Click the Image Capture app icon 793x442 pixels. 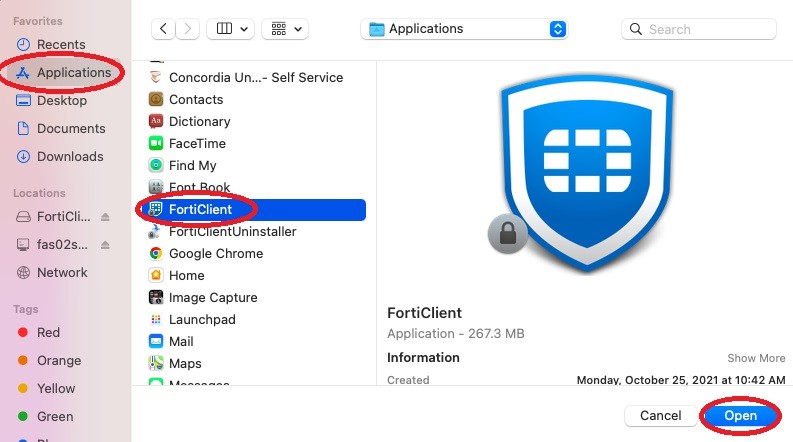tap(156, 297)
